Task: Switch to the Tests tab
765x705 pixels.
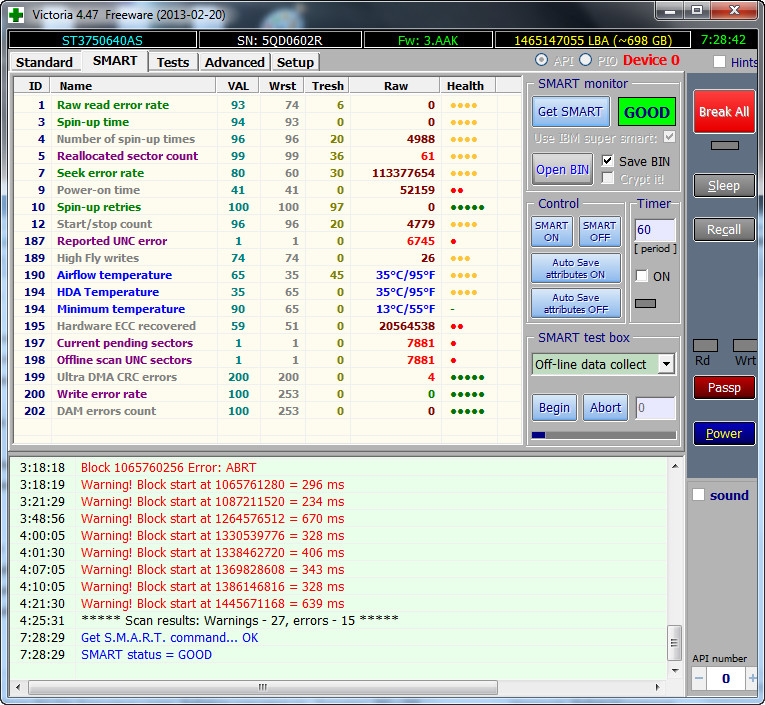Action: [173, 62]
